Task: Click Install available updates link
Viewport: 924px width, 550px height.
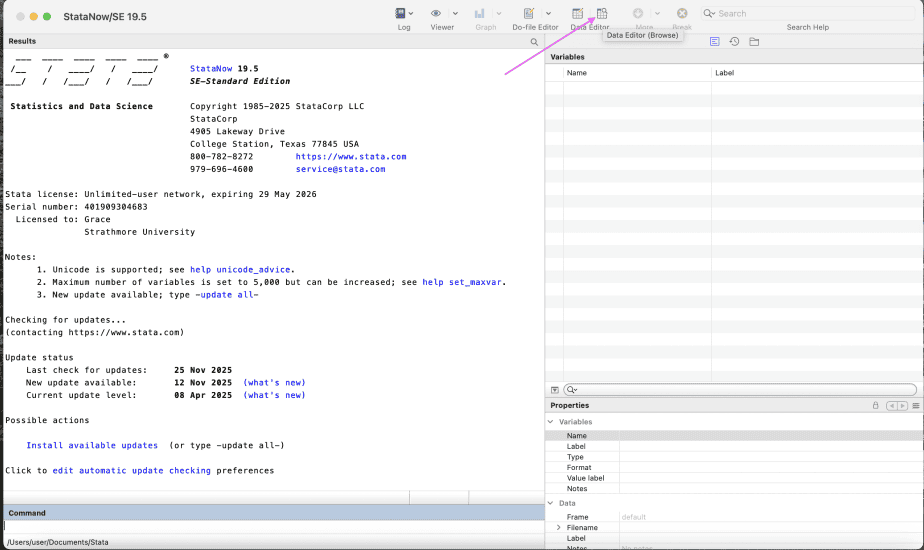Action: tap(92, 446)
